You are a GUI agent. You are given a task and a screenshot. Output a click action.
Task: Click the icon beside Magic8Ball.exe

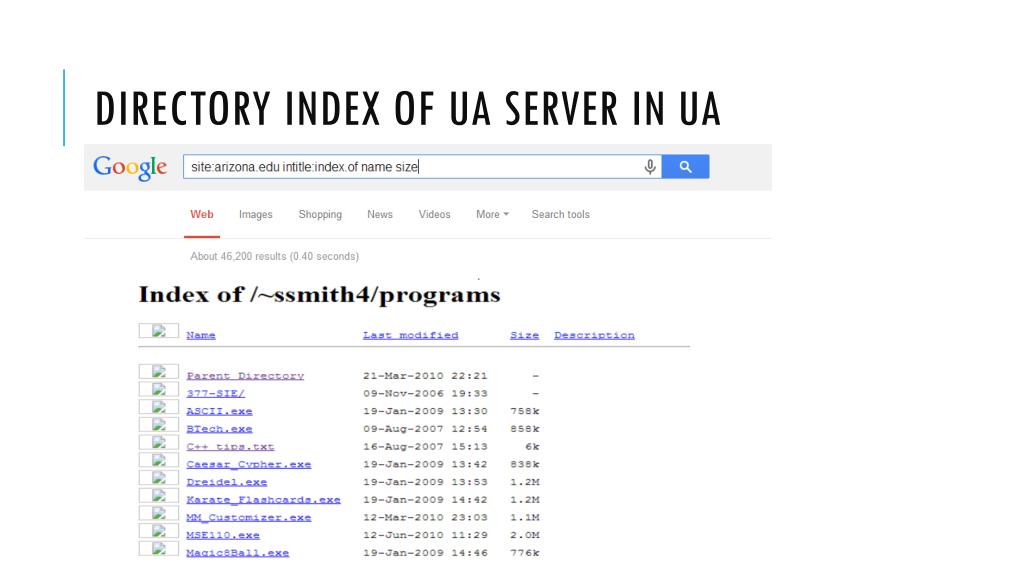click(159, 548)
